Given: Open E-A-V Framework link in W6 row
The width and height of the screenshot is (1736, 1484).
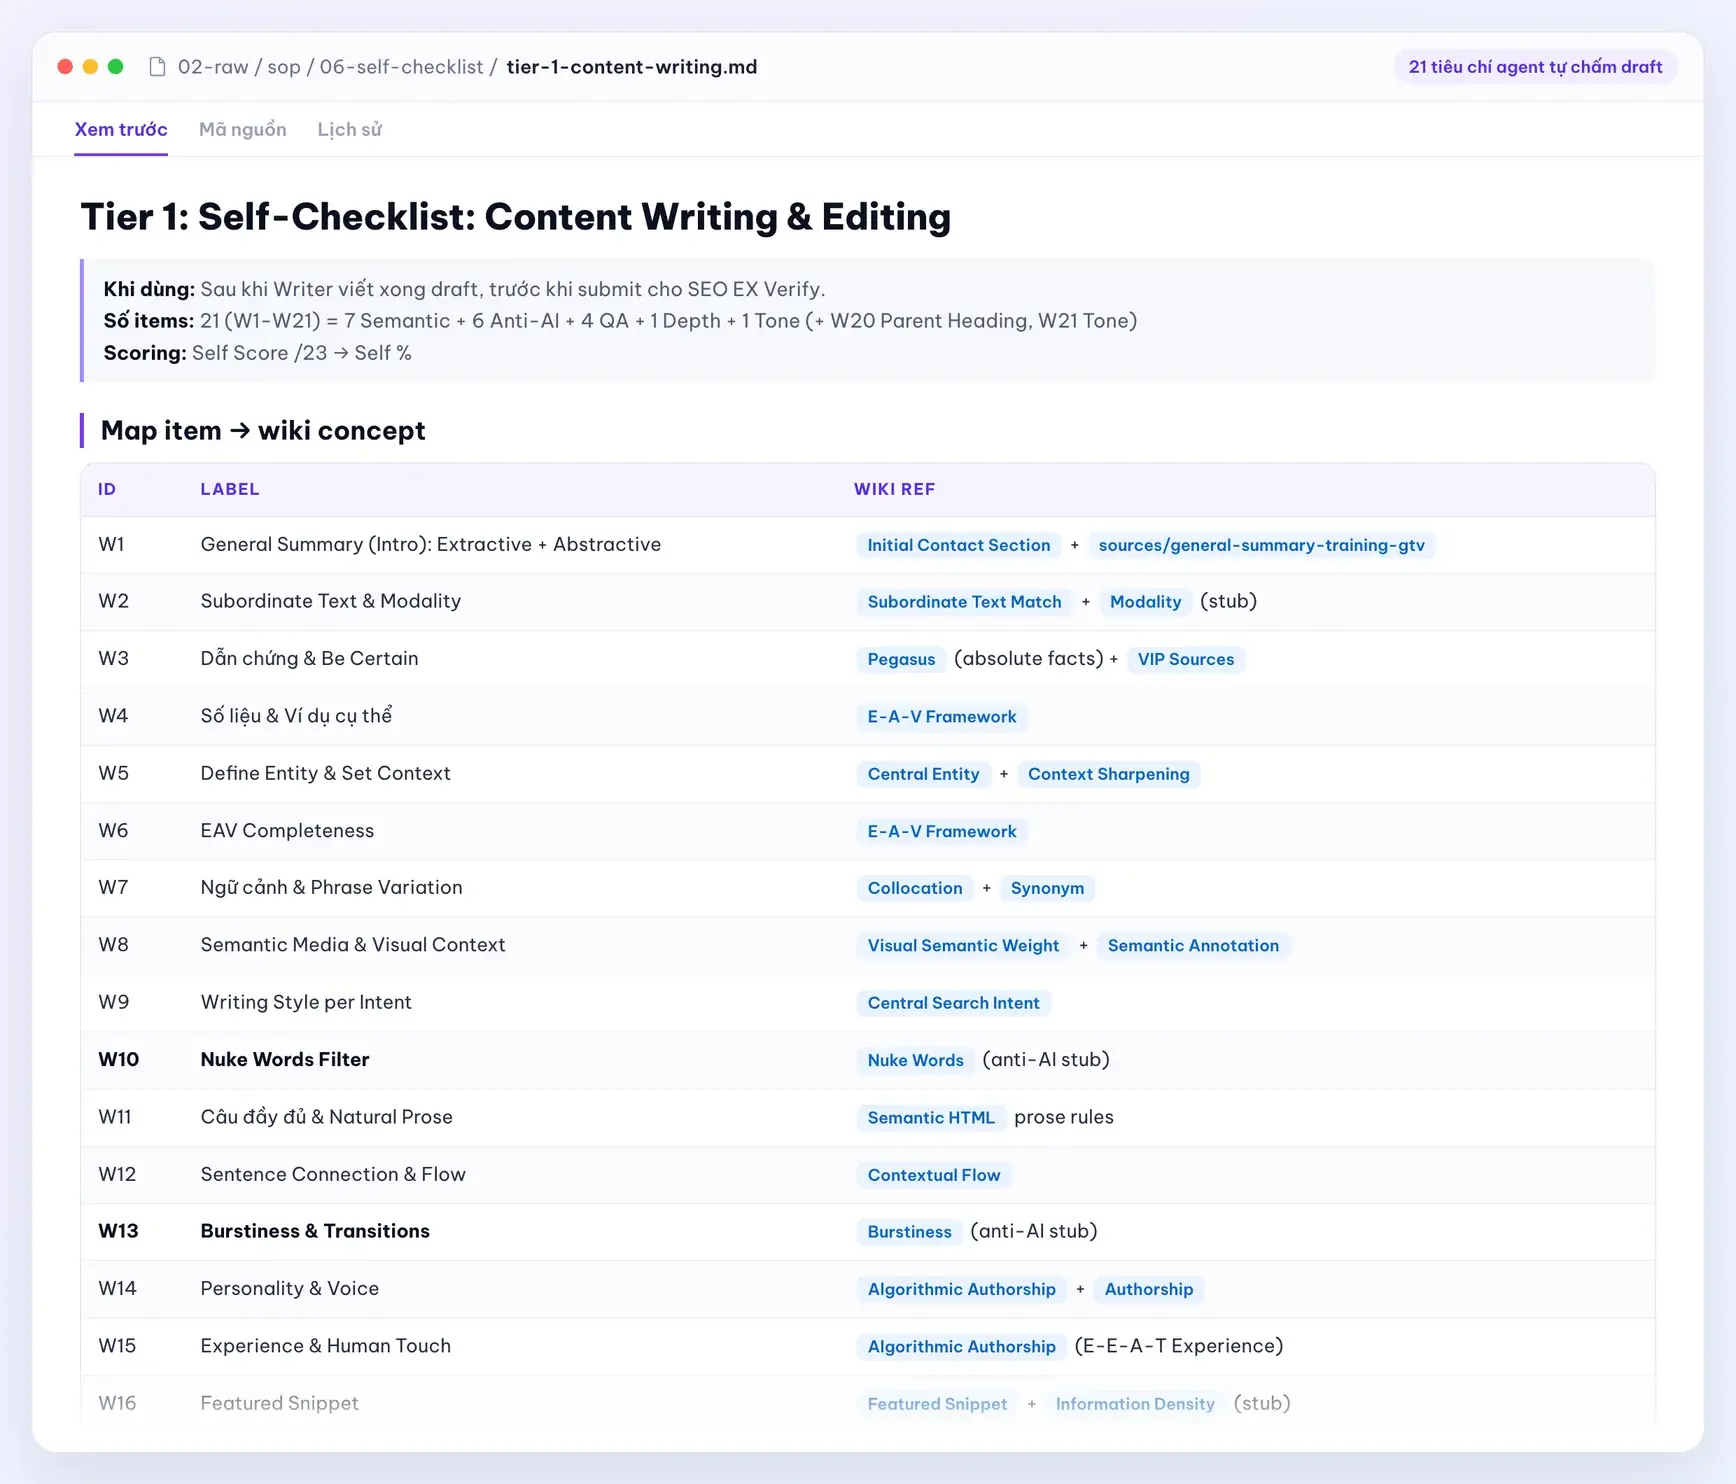Looking at the screenshot, I should pos(941,831).
